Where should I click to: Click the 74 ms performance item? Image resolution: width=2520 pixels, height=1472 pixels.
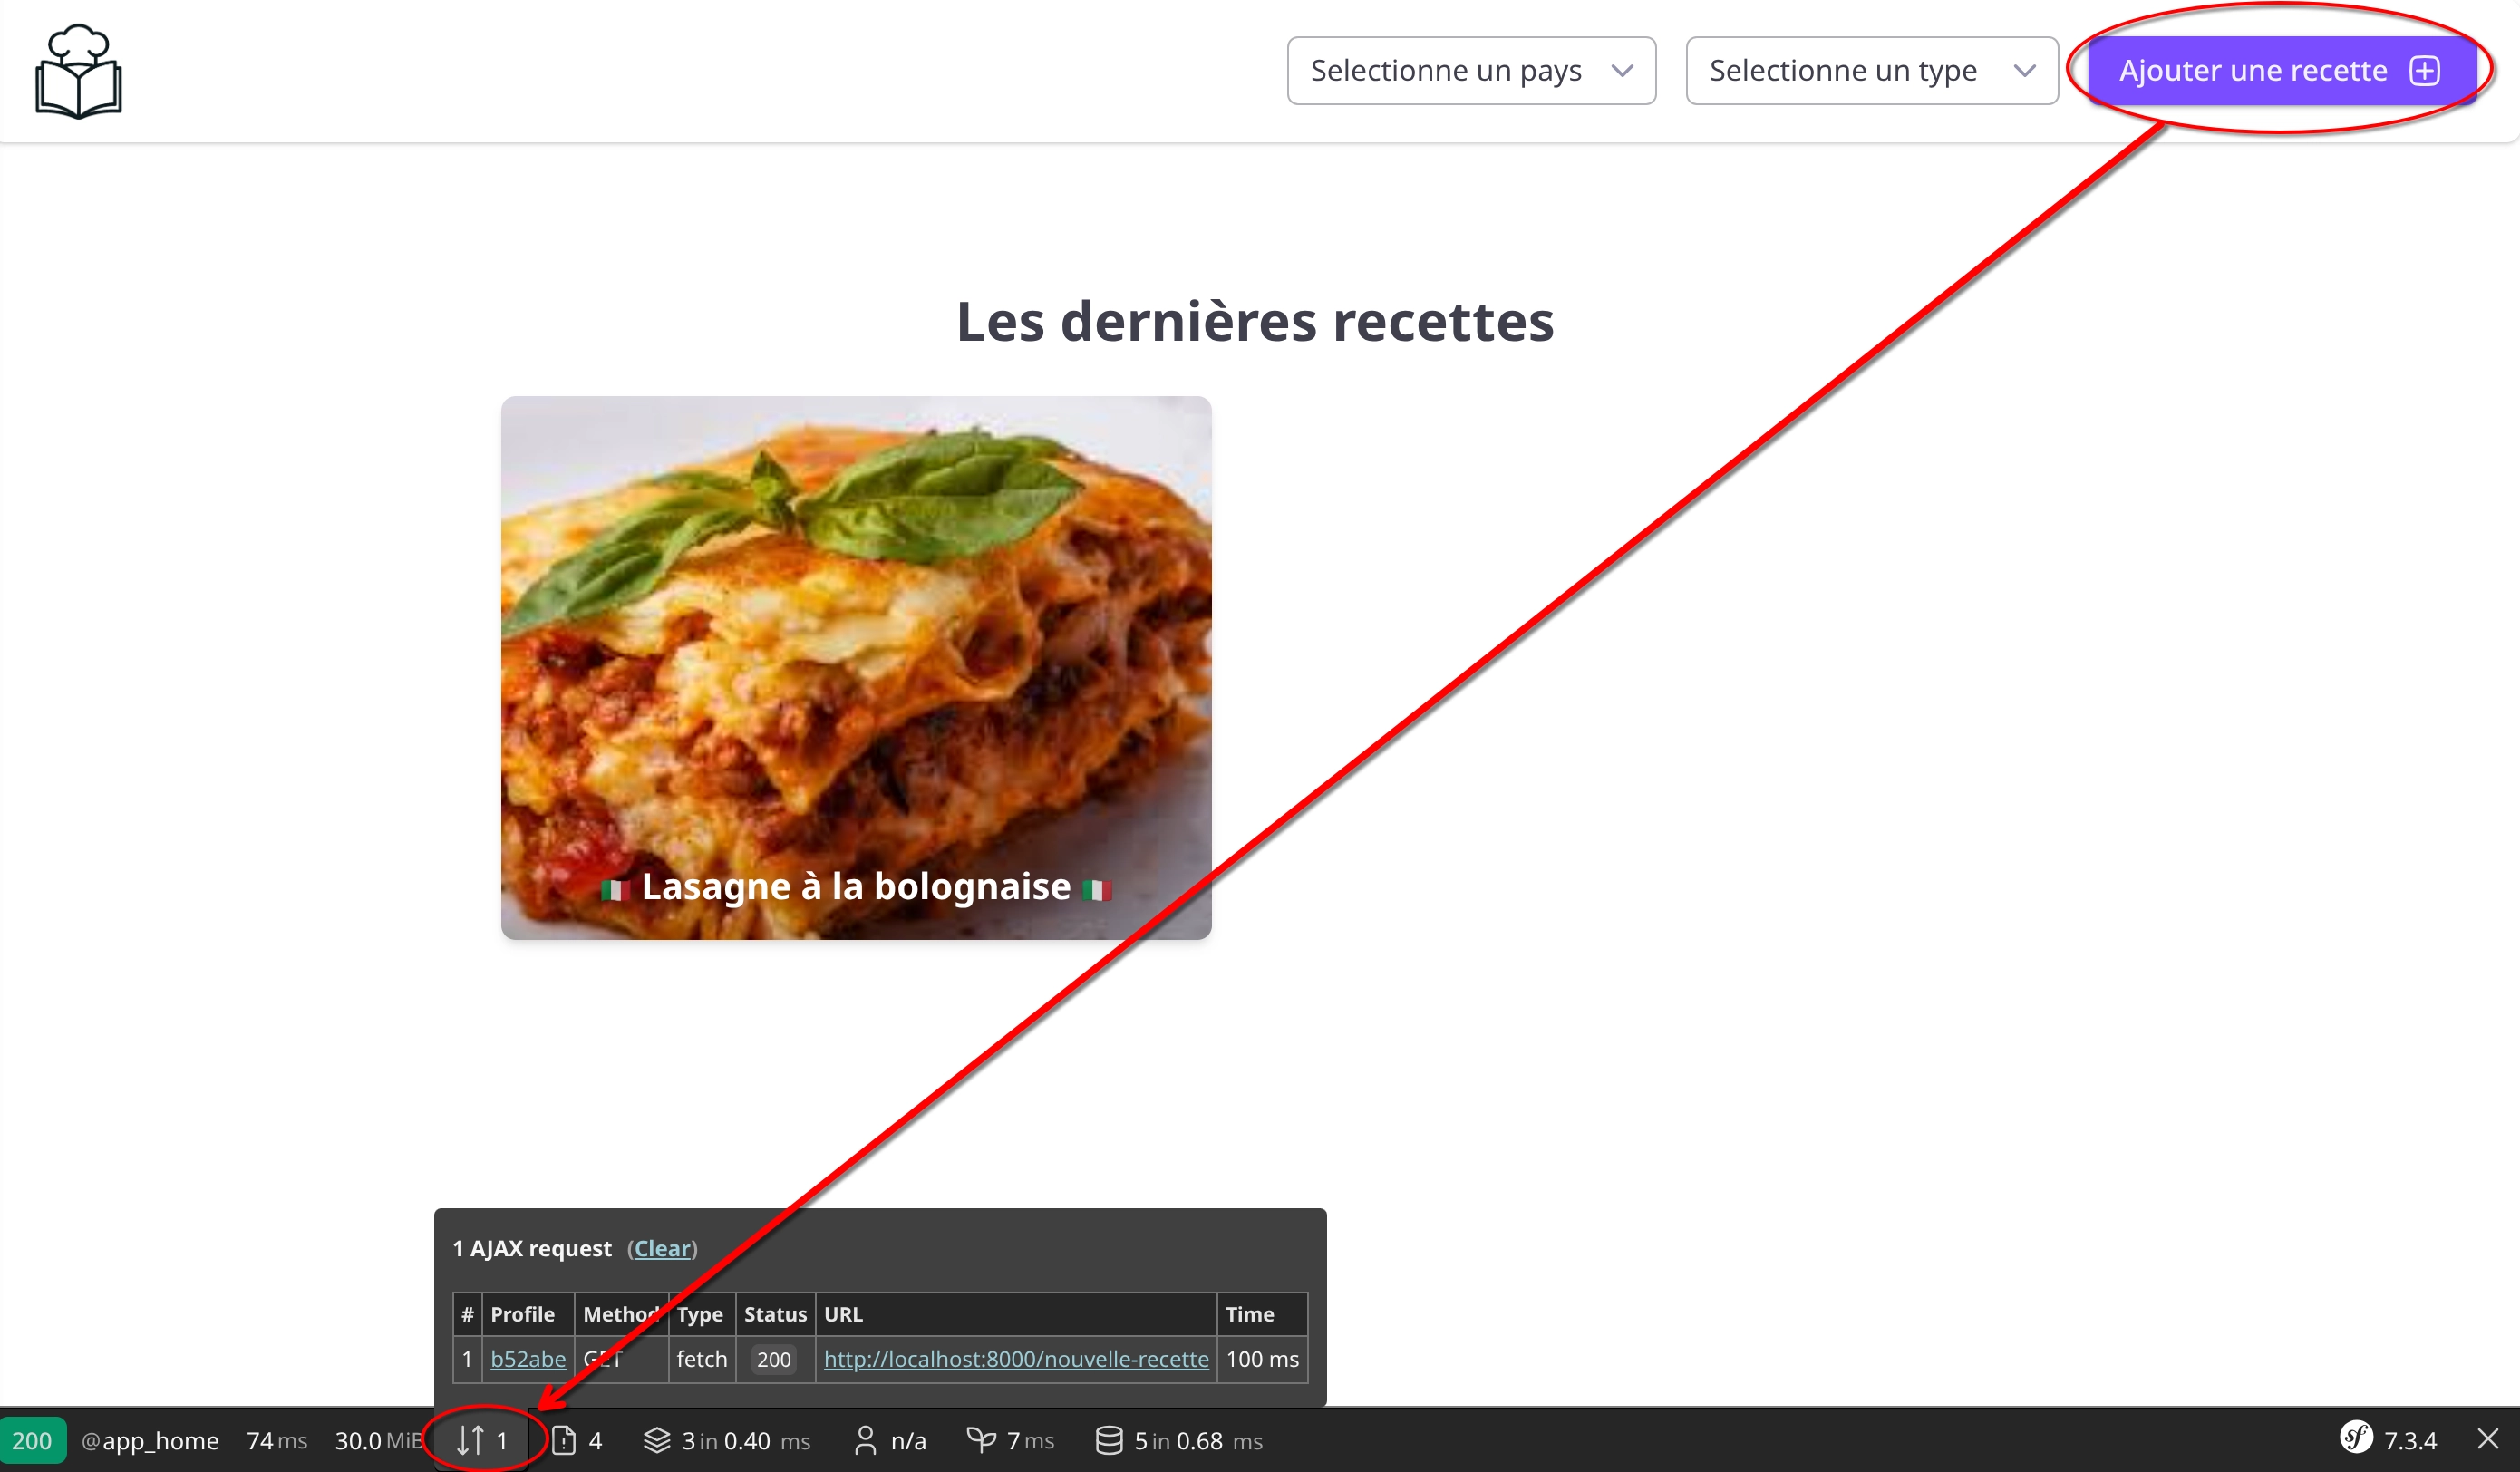point(276,1440)
